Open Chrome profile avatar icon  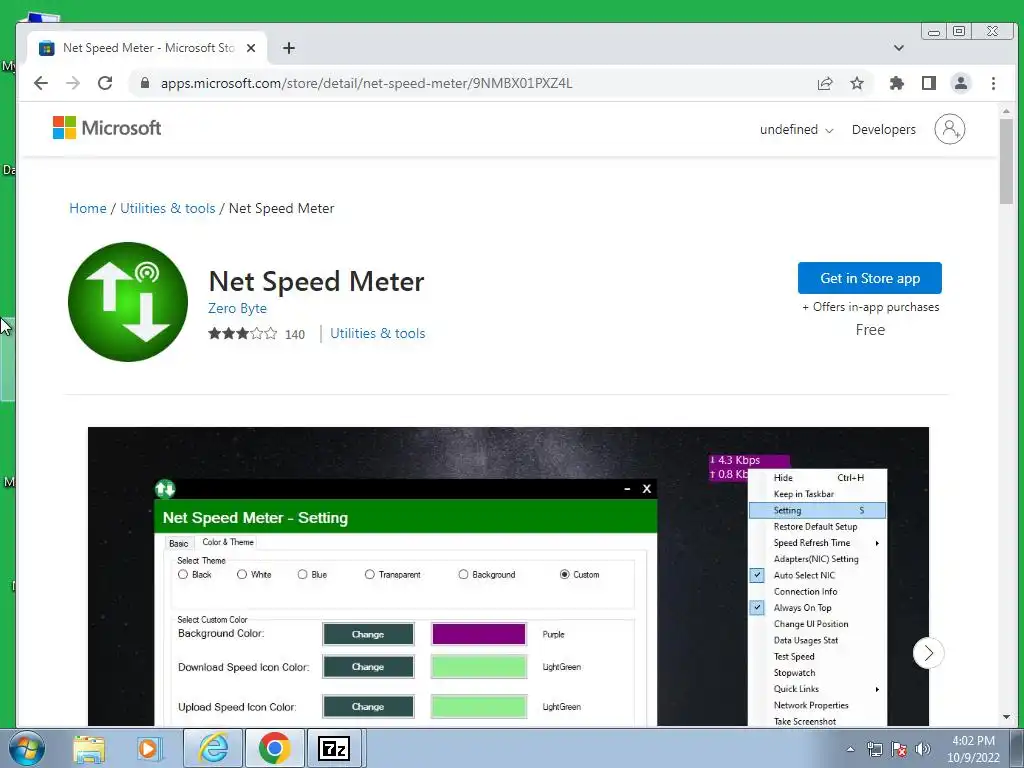(x=961, y=83)
